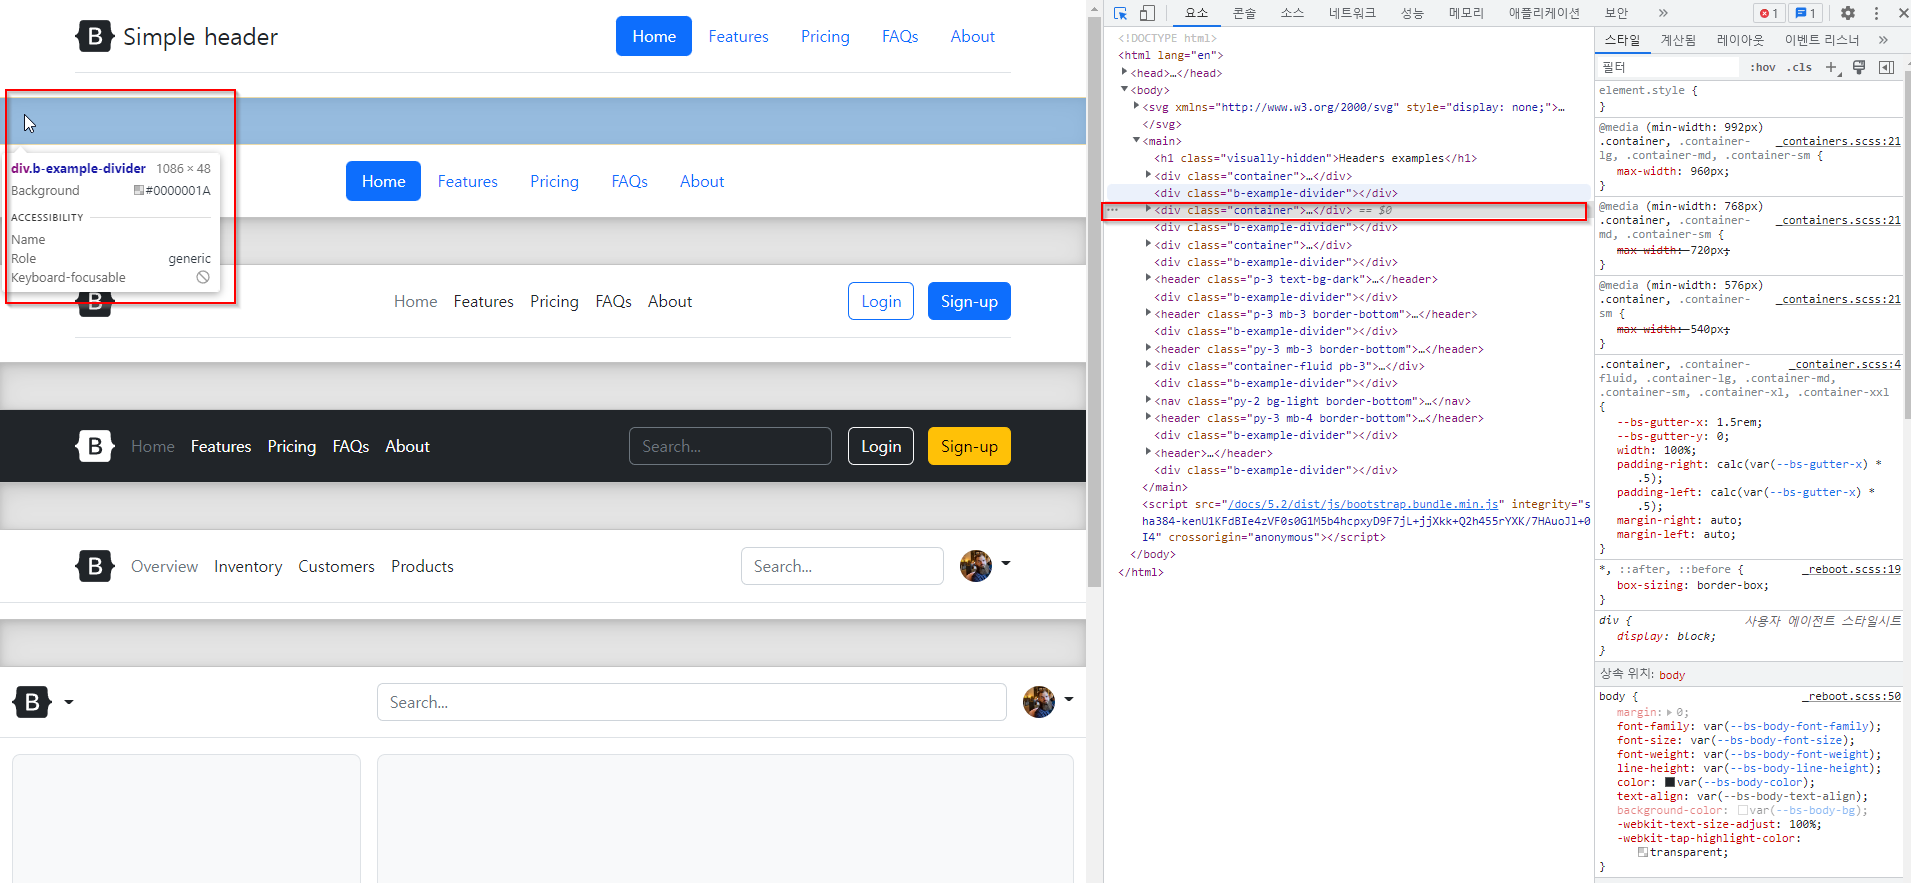Screen dimensions: 1911x883
Task: Expand div container-fluid pb-3 node
Action: pos(1148,365)
